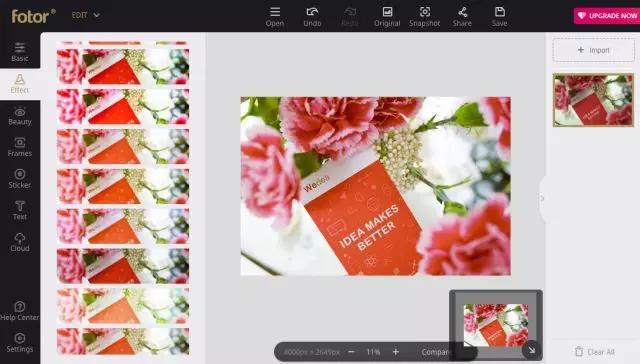
Task: Open the Frames tool
Action: coord(20,147)
